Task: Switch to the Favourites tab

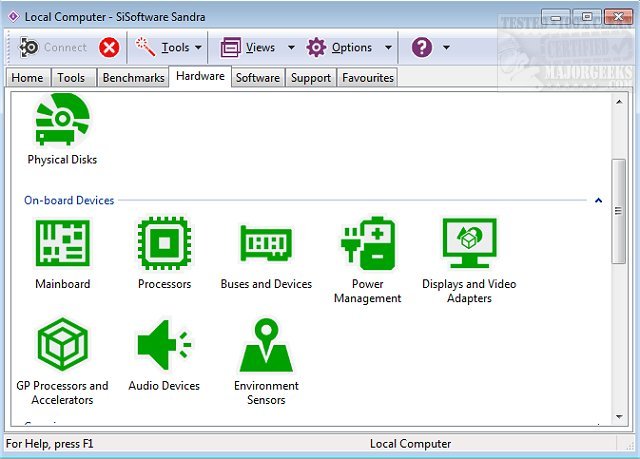Action: (x=368, y=78)
